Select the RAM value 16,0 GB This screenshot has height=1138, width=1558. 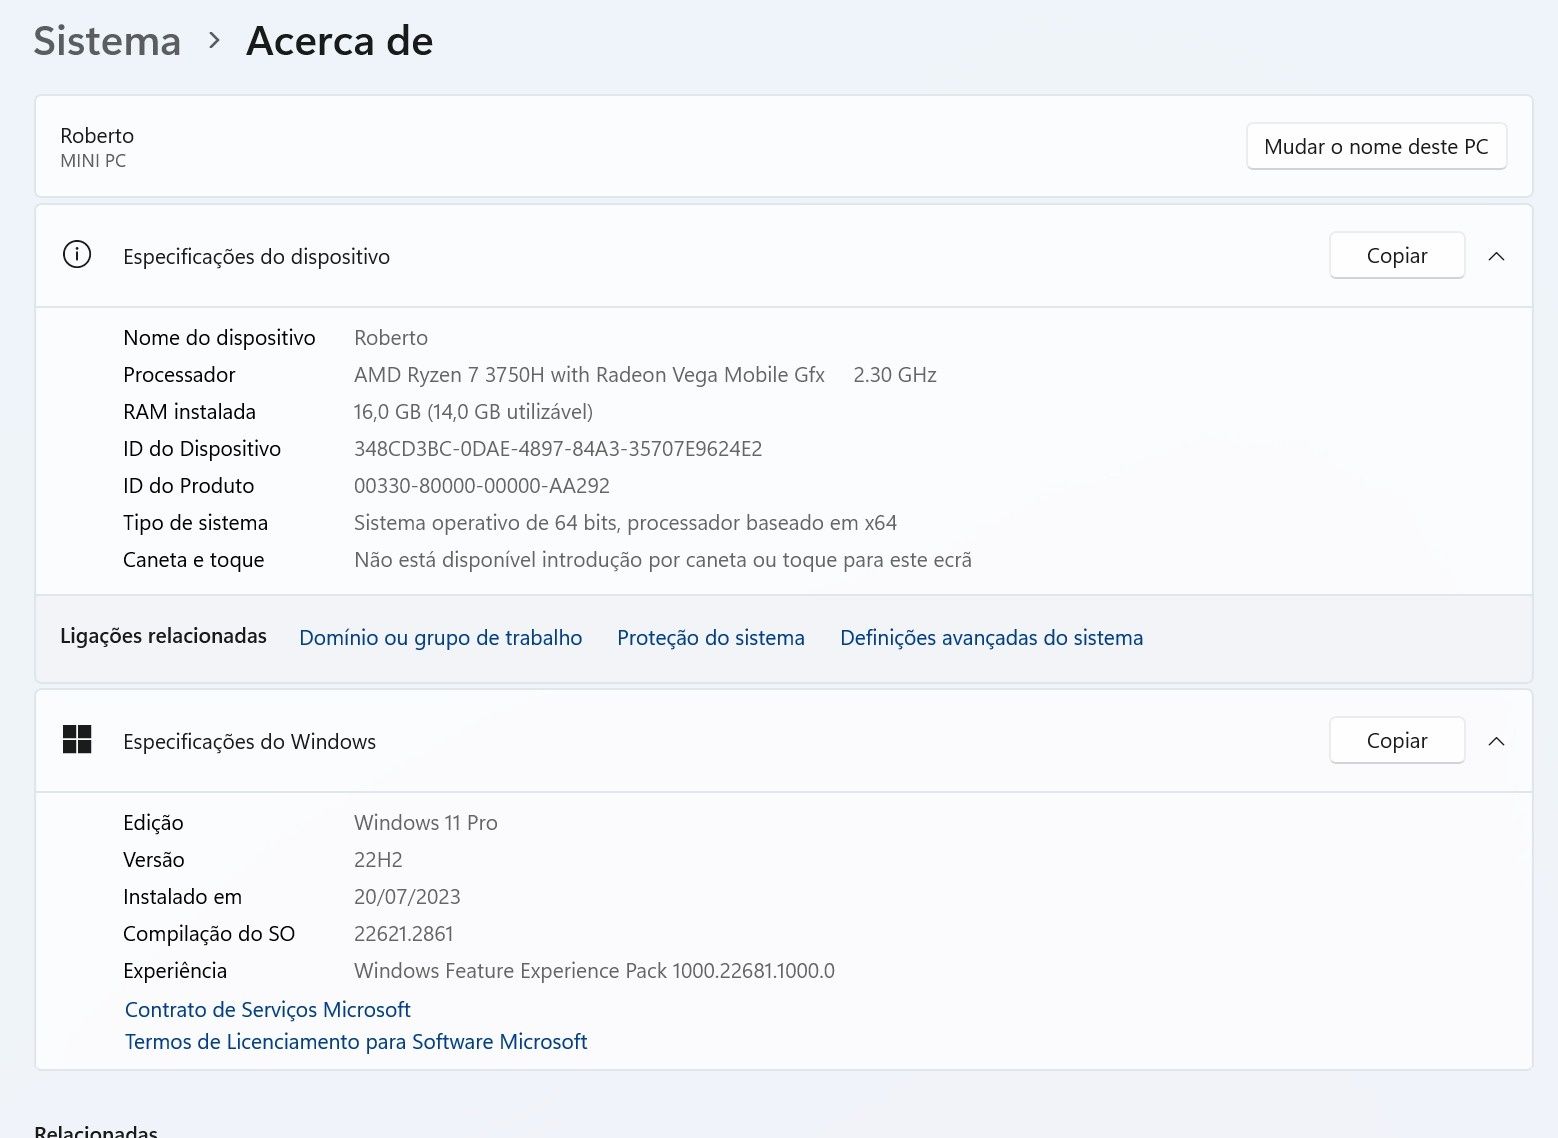point(473,412)
